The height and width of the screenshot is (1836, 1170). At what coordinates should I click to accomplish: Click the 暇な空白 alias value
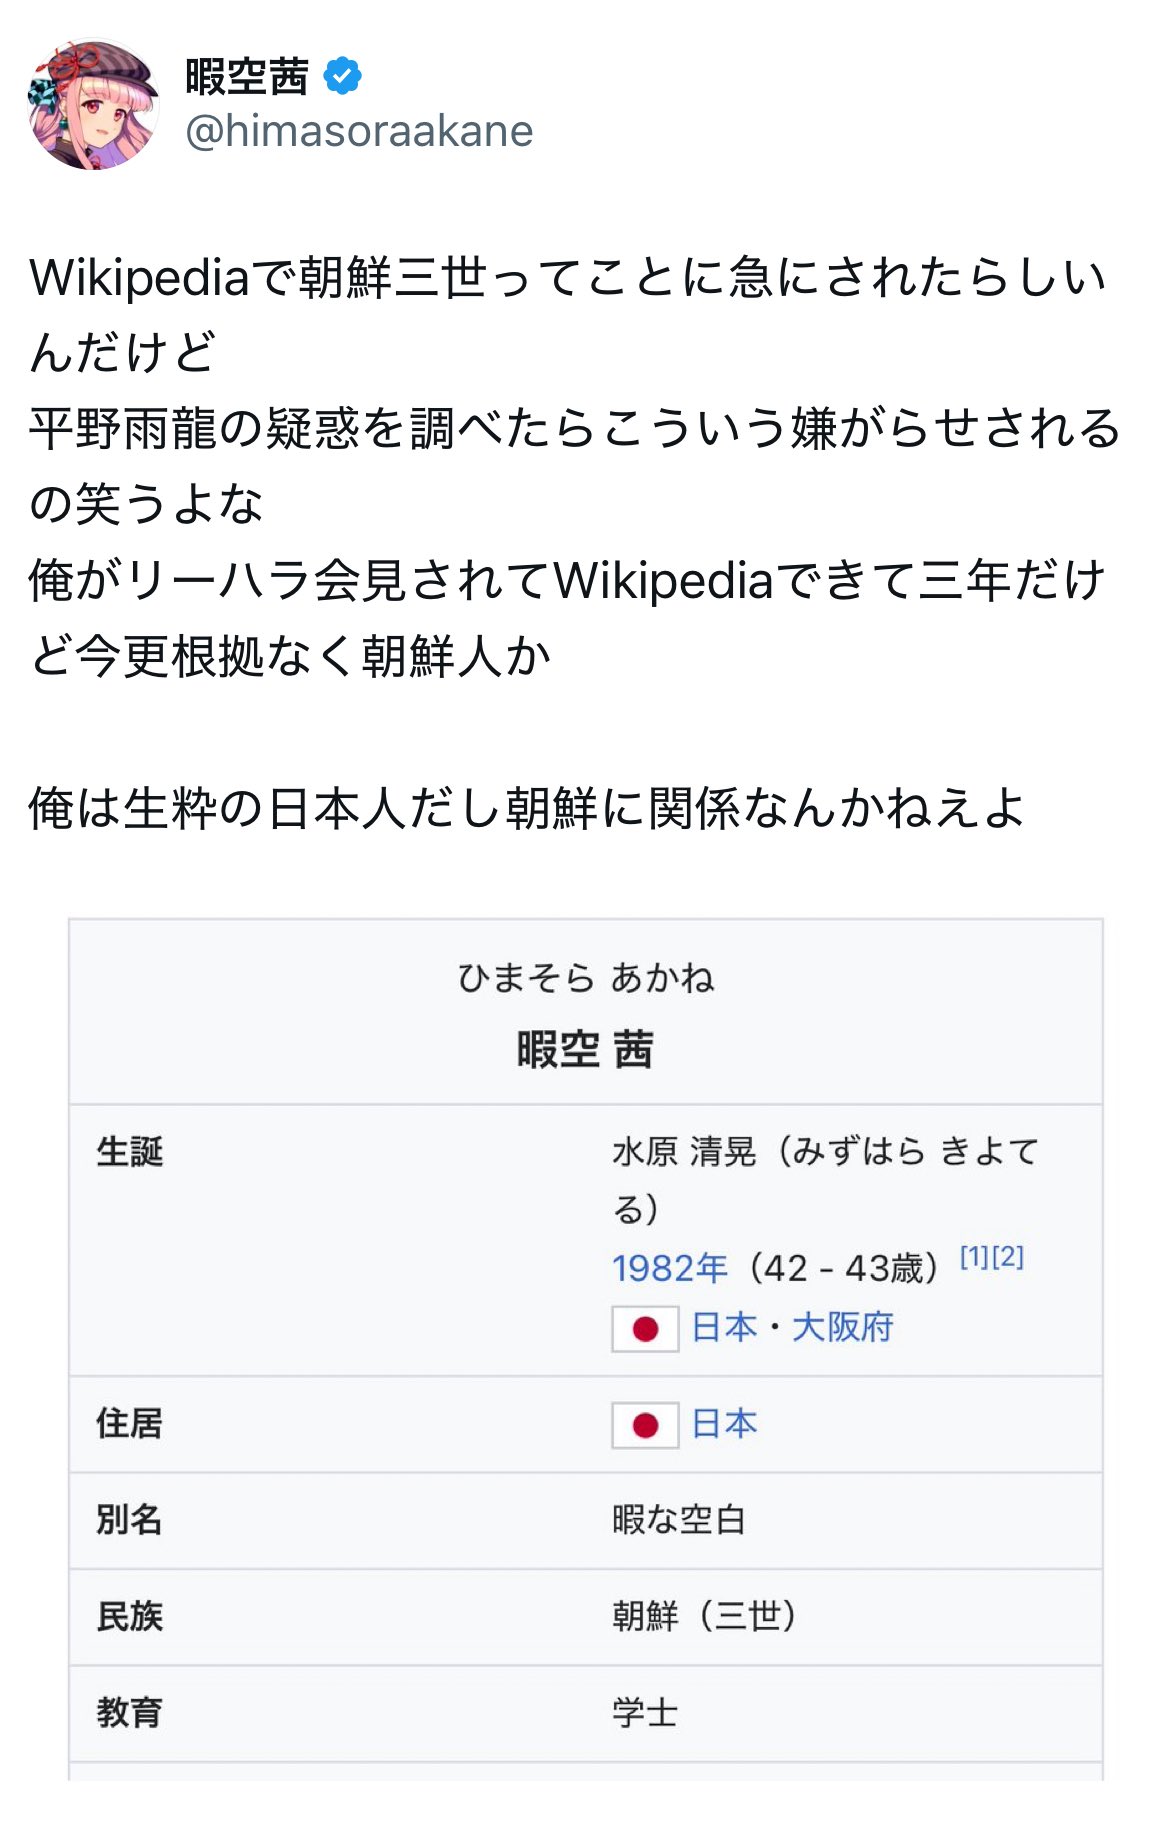click(x=679, y=1520)
